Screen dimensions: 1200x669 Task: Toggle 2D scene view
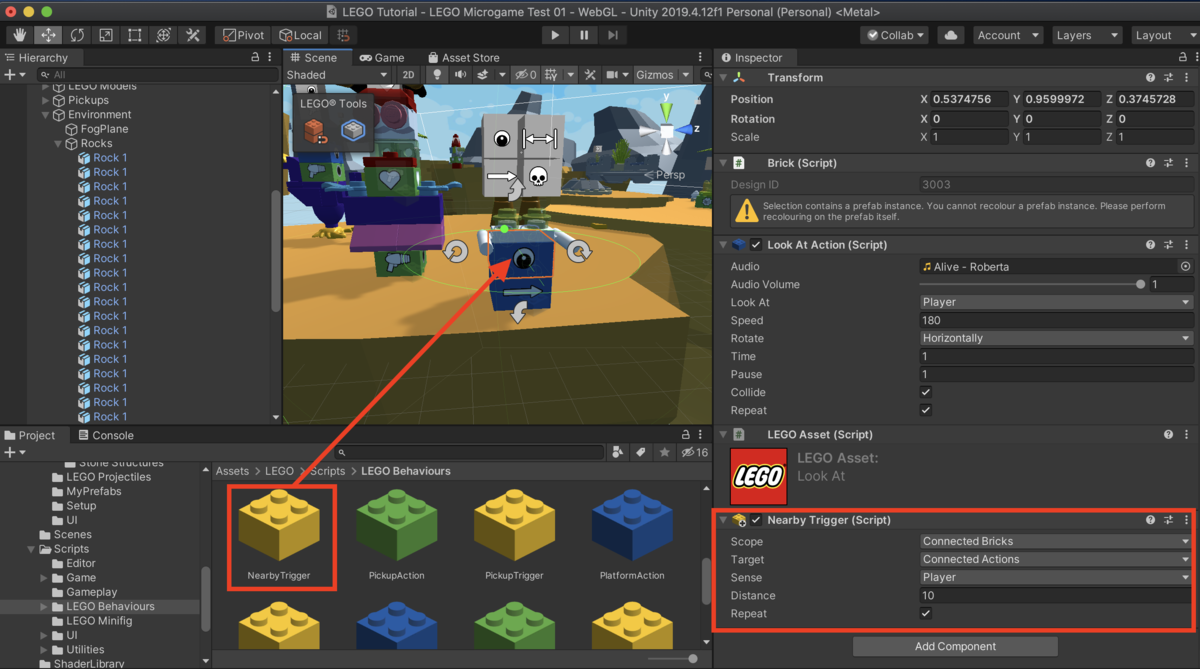coord(408,75)
